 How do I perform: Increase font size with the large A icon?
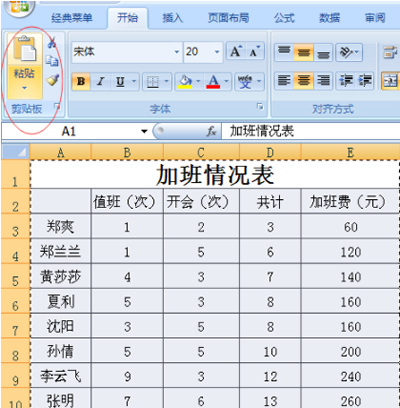pos(236,52)
